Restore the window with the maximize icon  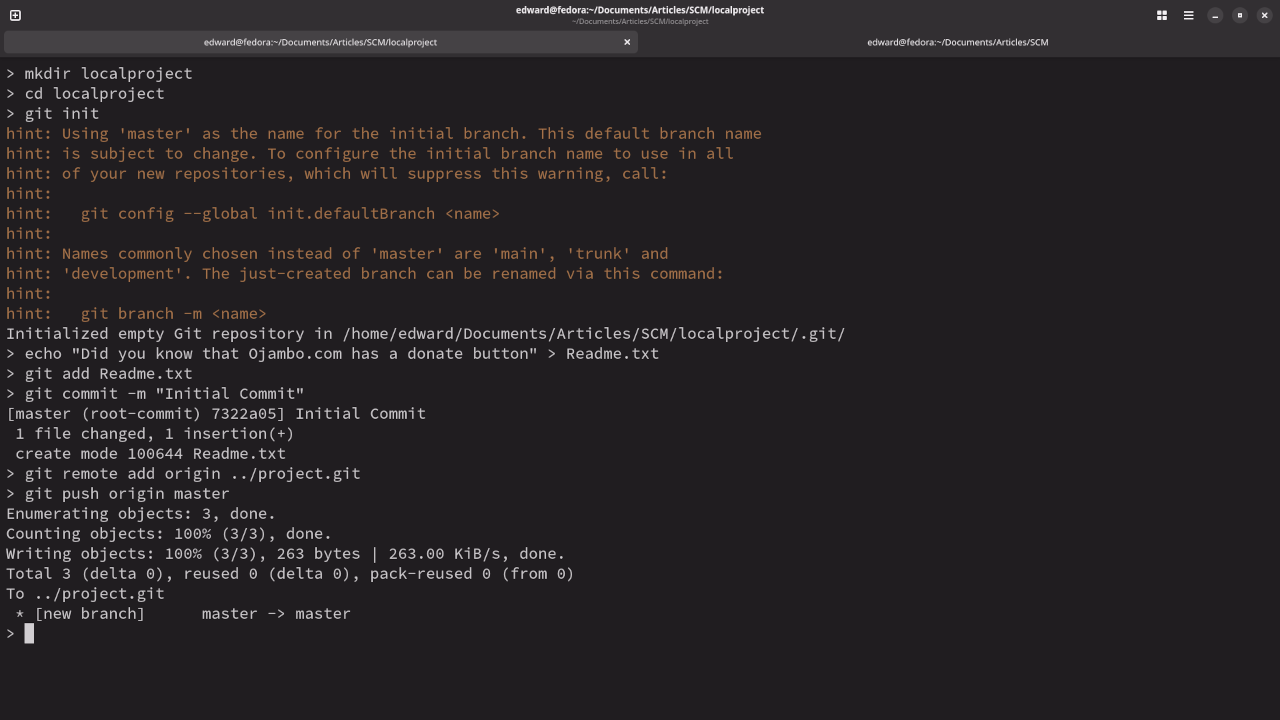[1237, 15]
